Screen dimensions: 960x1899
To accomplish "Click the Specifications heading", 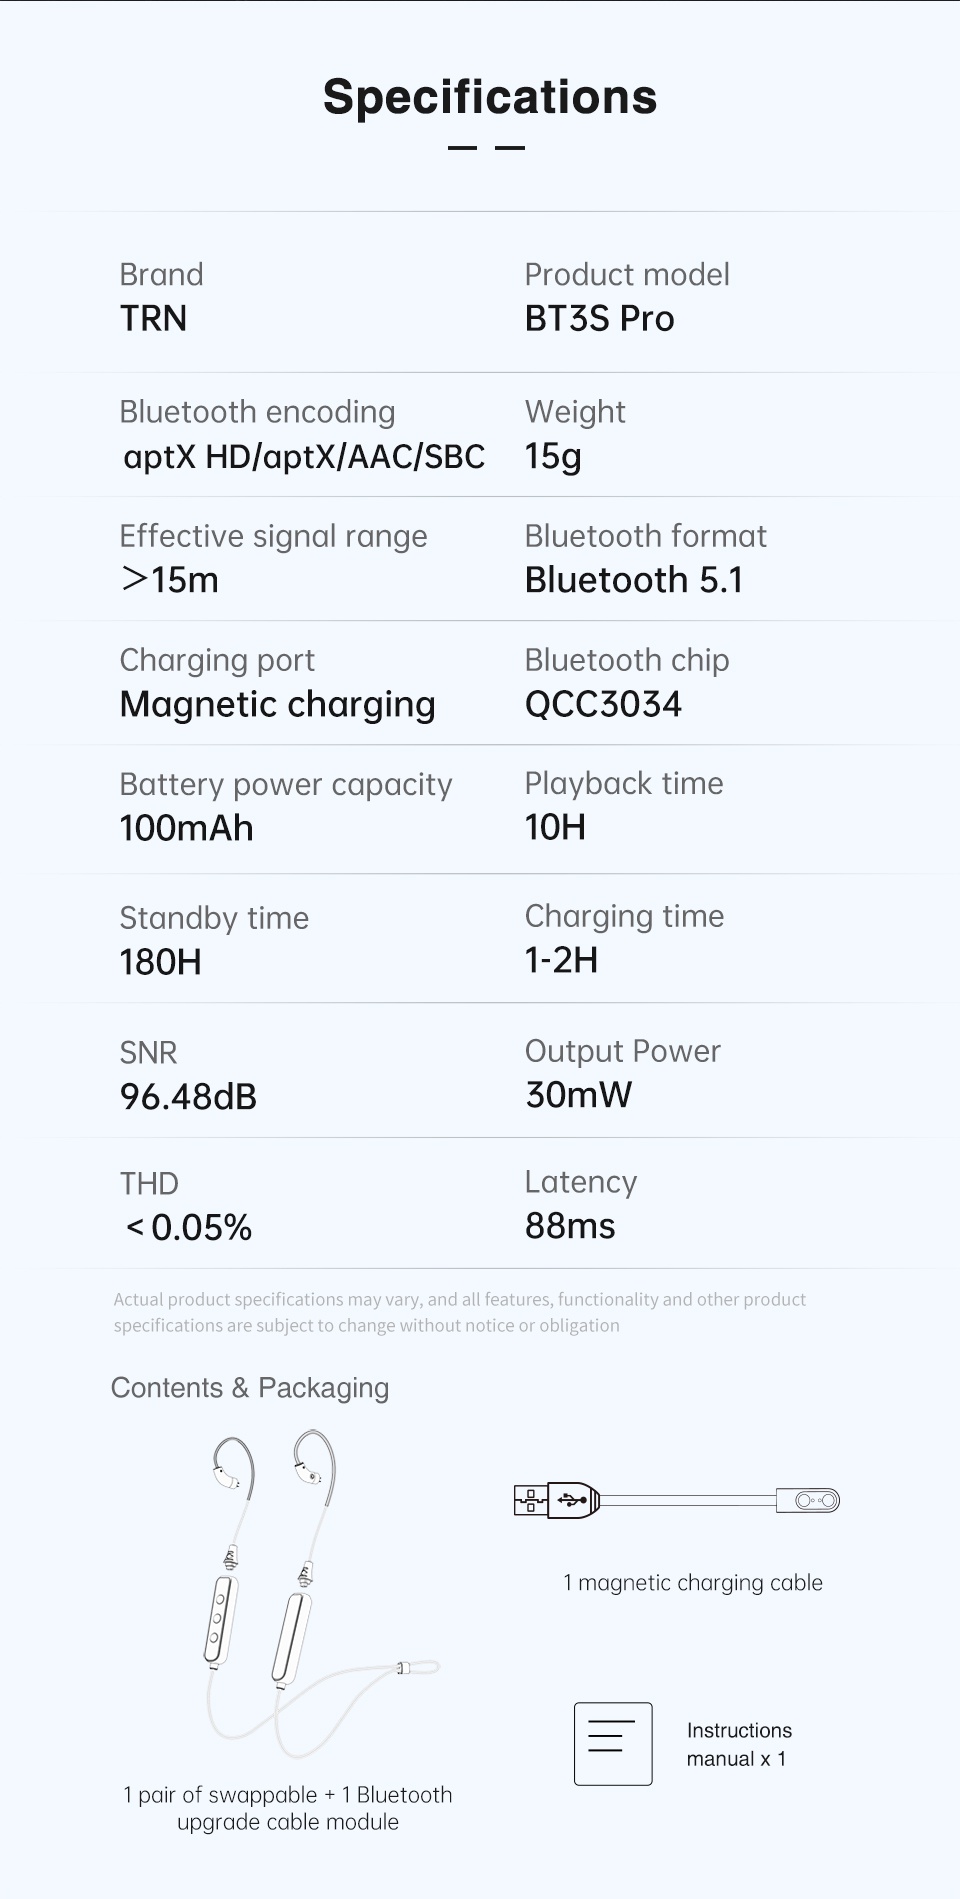I will (490, 97).
